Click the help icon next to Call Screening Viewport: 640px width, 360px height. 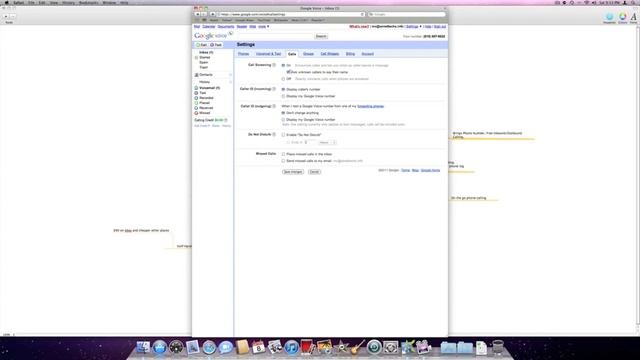coord(274,65)
